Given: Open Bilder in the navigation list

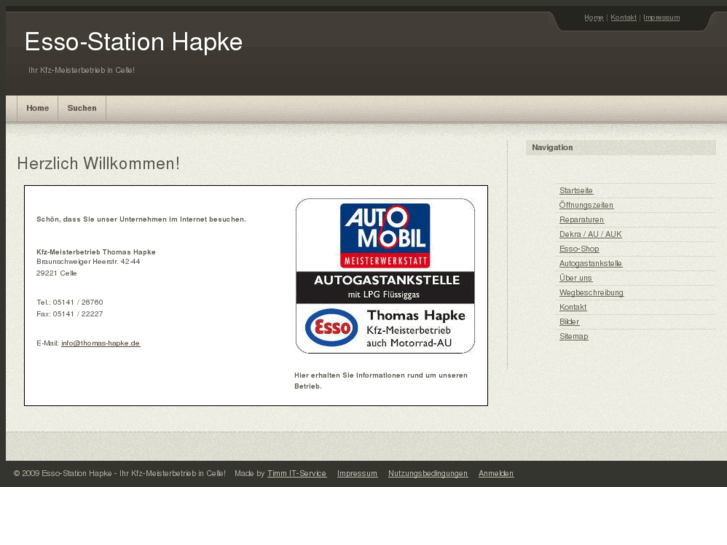Looking at the screenshot, I should pyautogui.click(x=569, y=322).
